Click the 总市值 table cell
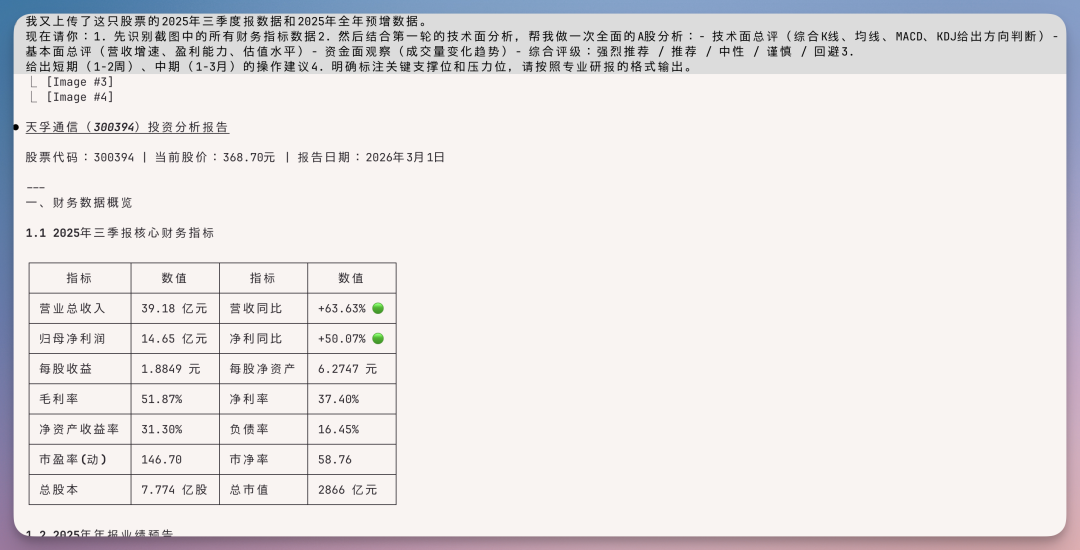Screen dimensions: 1080x550 tap(263, 490)
